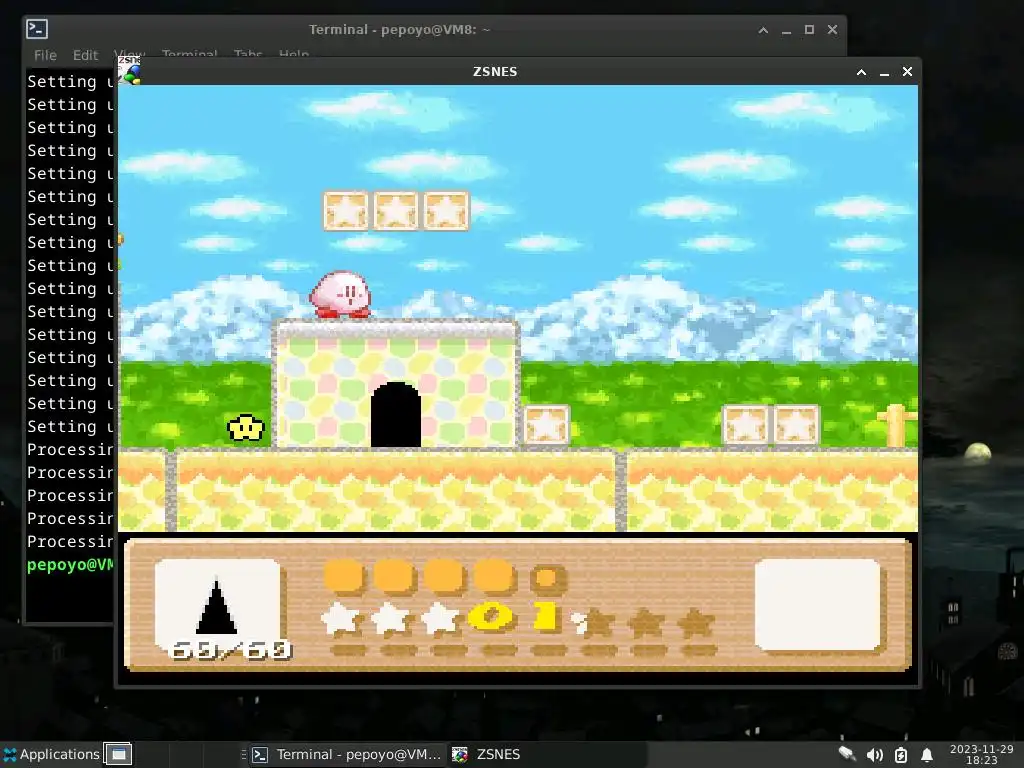Switch to the Terminal taskbar button
1024x768 pixels.
tap(347, 754)
